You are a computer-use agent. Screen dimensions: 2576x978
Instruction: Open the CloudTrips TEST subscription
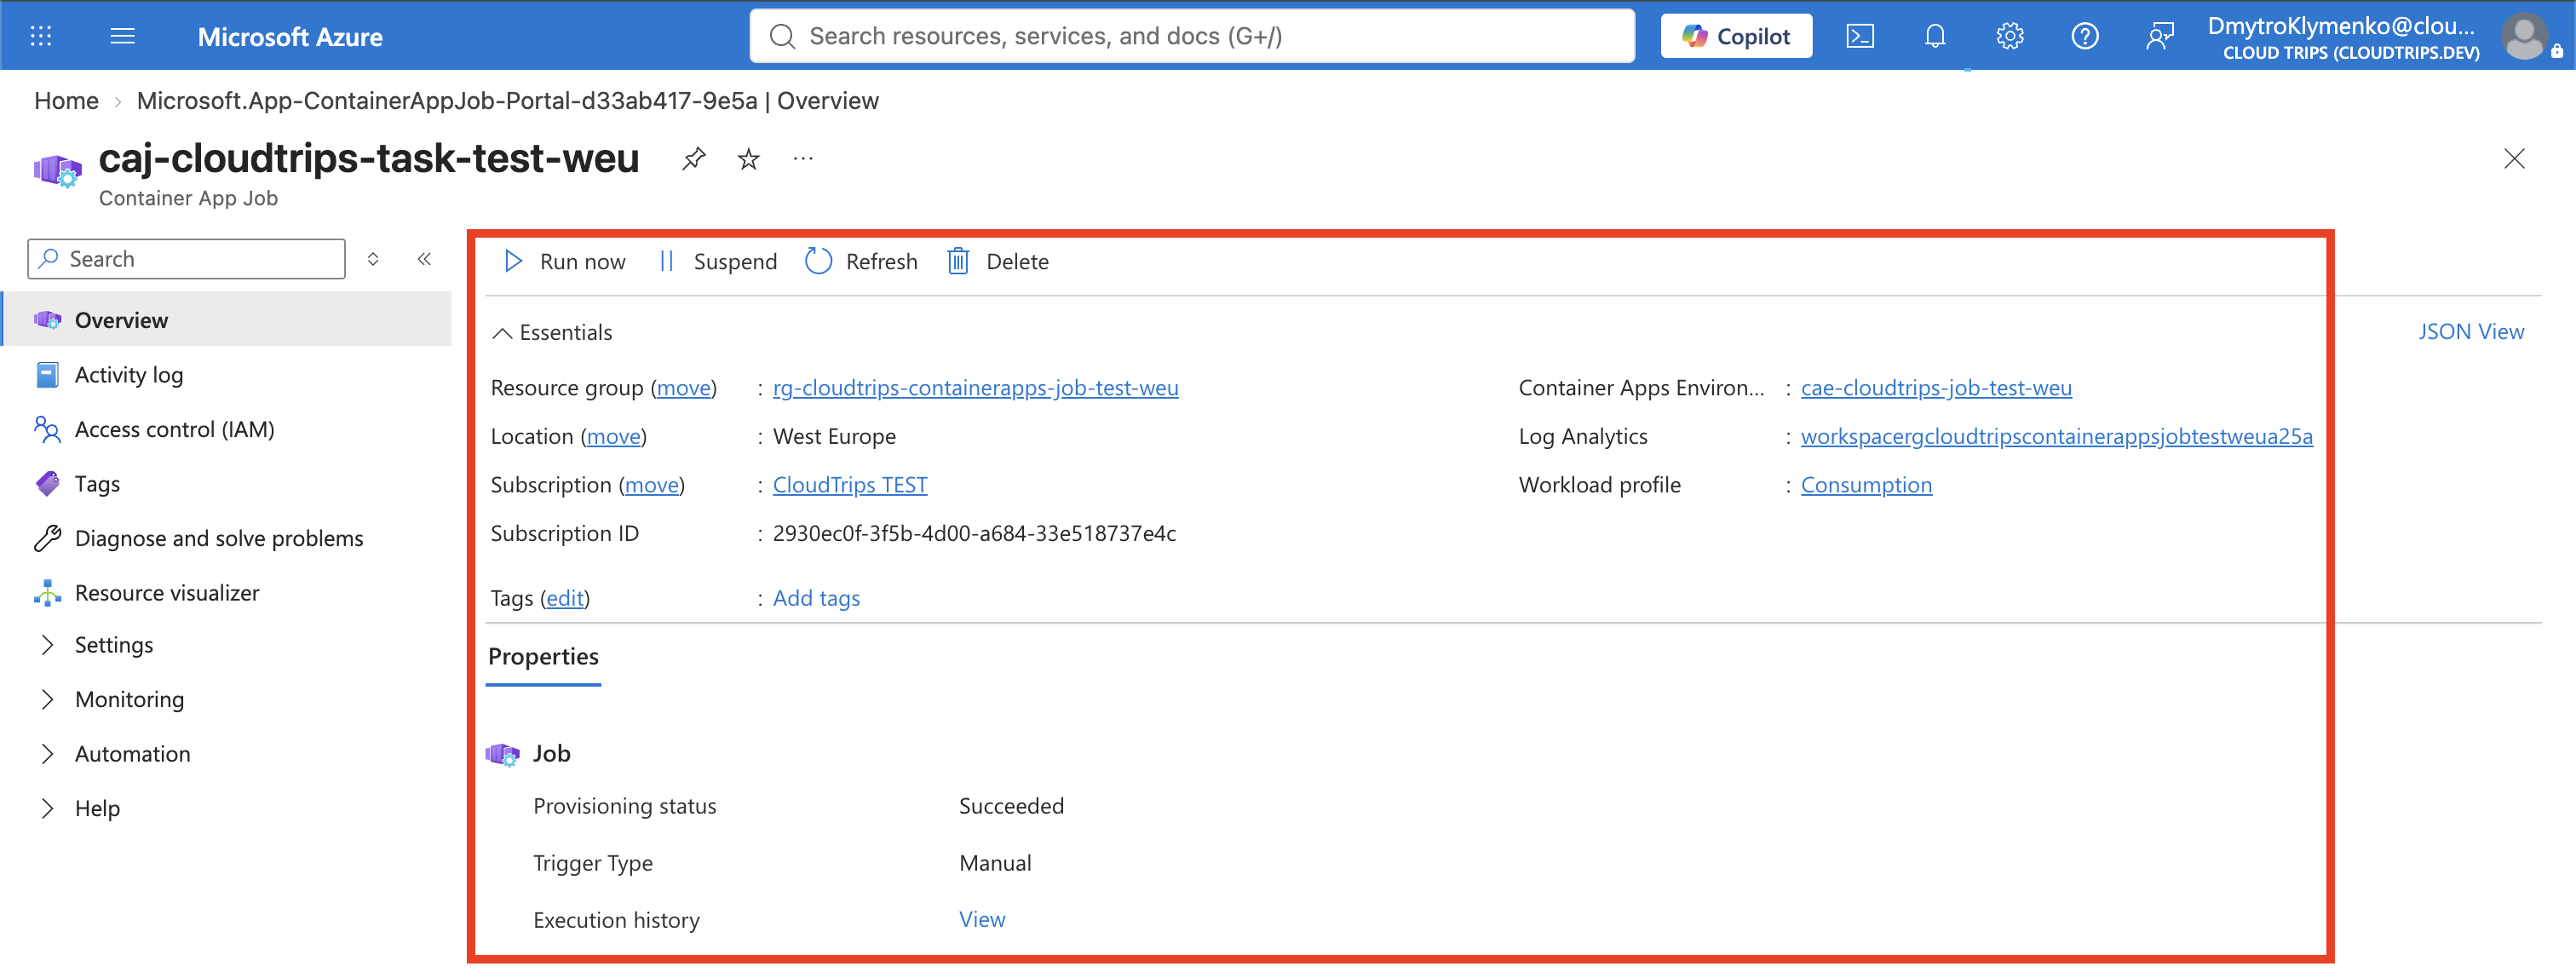tap(850, 485)
